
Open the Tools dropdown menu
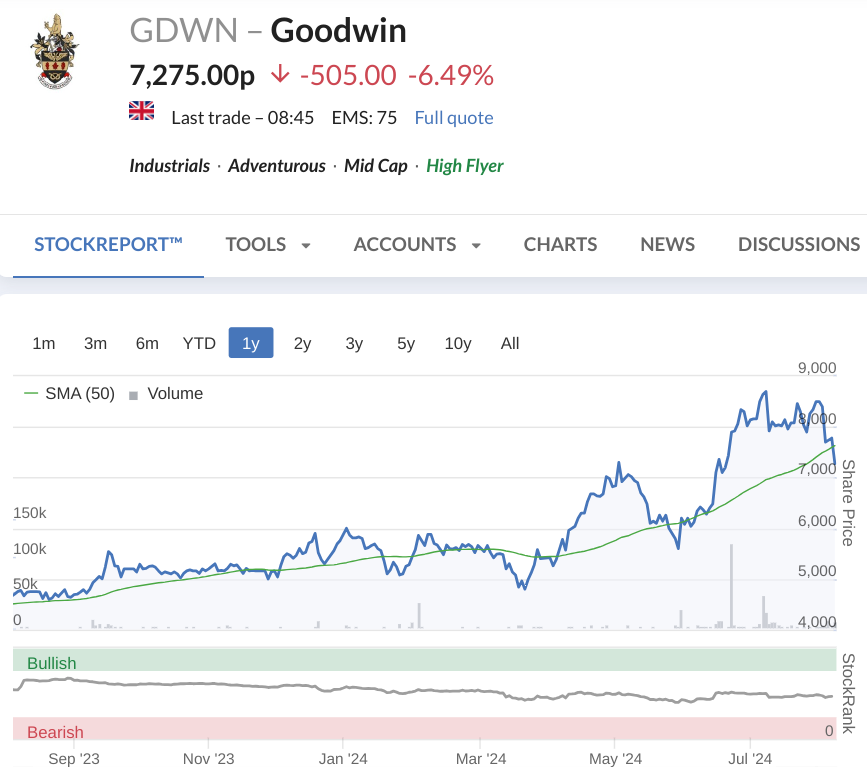coord(268,244)
